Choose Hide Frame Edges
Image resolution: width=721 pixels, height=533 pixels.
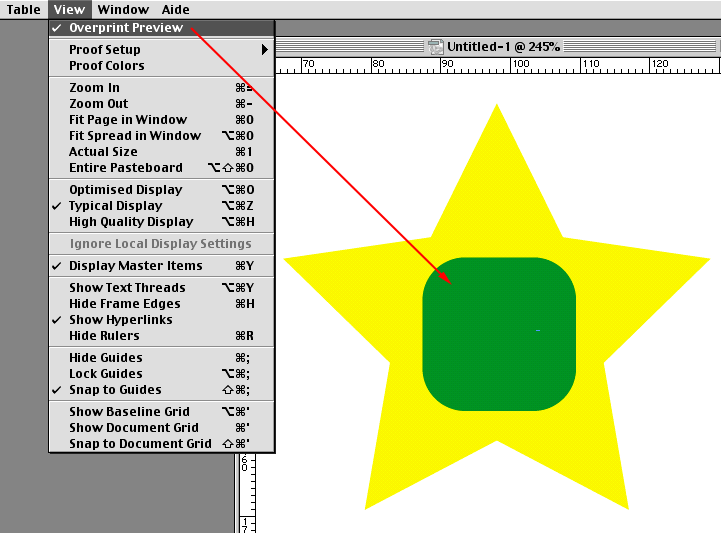point(162,304)
